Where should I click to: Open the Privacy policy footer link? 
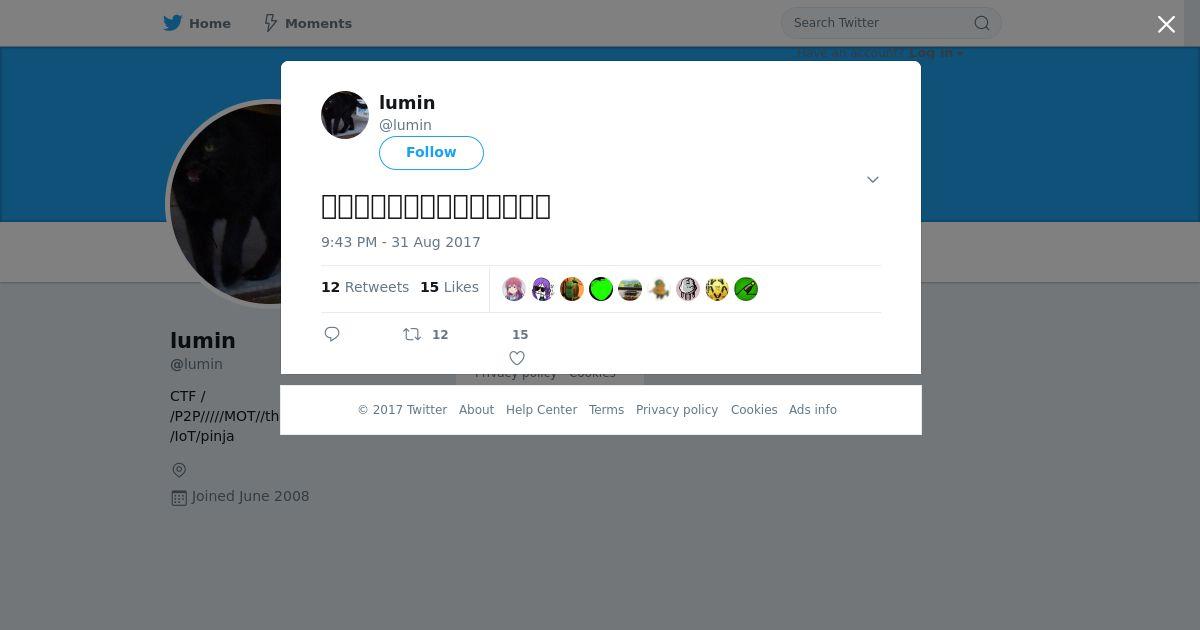click(677, 410)
